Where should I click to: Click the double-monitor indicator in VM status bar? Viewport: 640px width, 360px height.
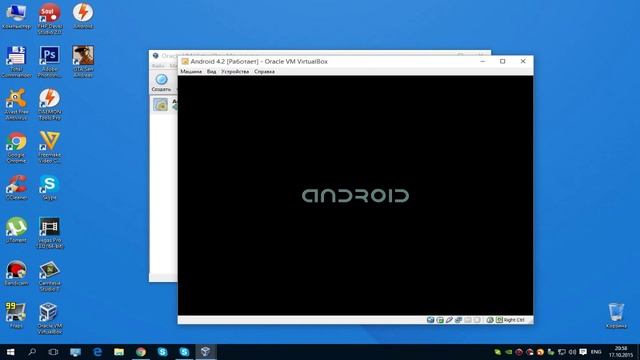coord(458,320)
